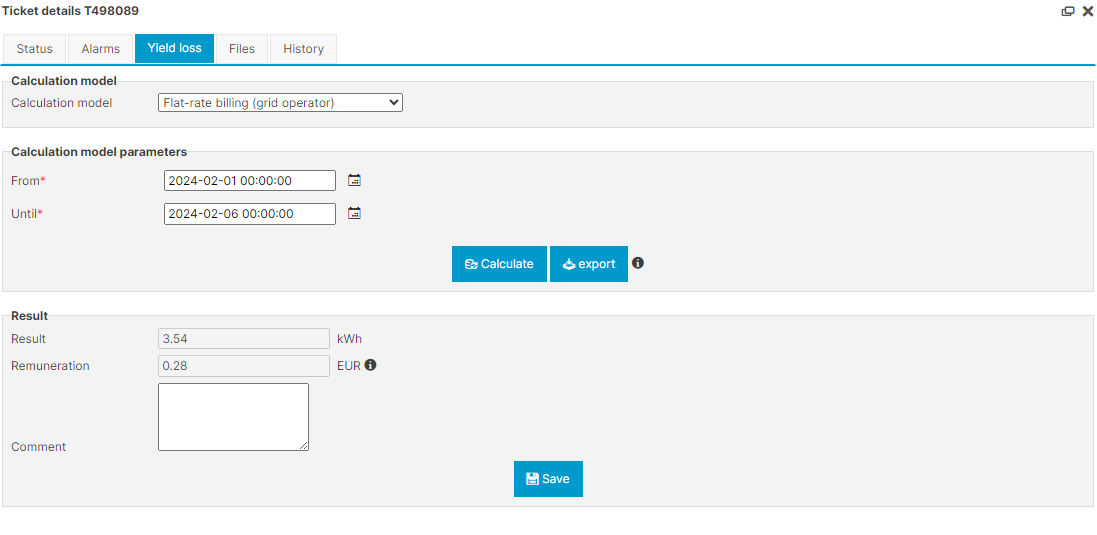The width and height of the screenshot is (1097, 535).
Task: Click the info icon next to EUR
Action: [x=370, y=365]
